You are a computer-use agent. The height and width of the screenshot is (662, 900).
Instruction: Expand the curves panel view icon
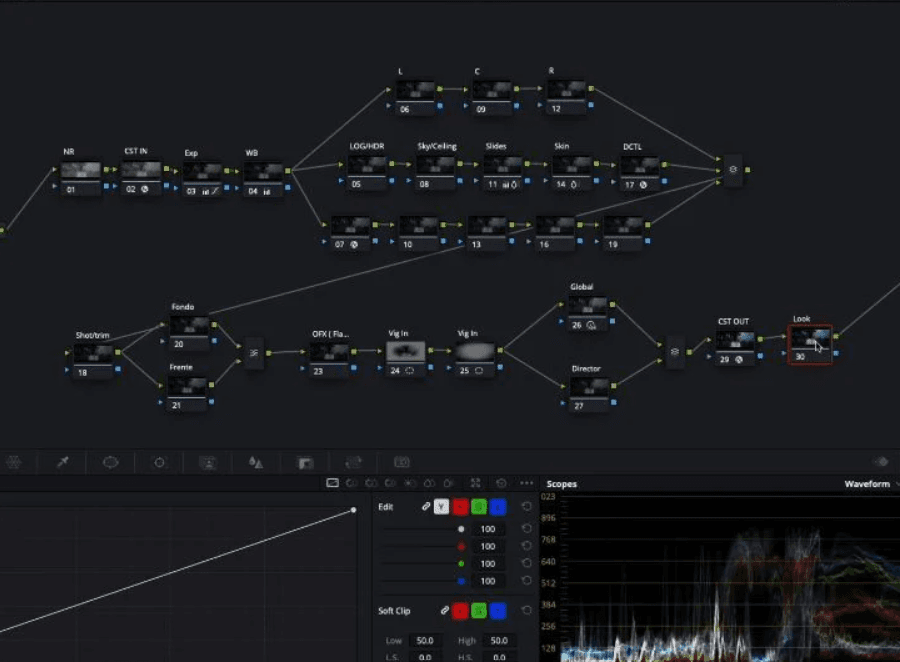[475, 483]
